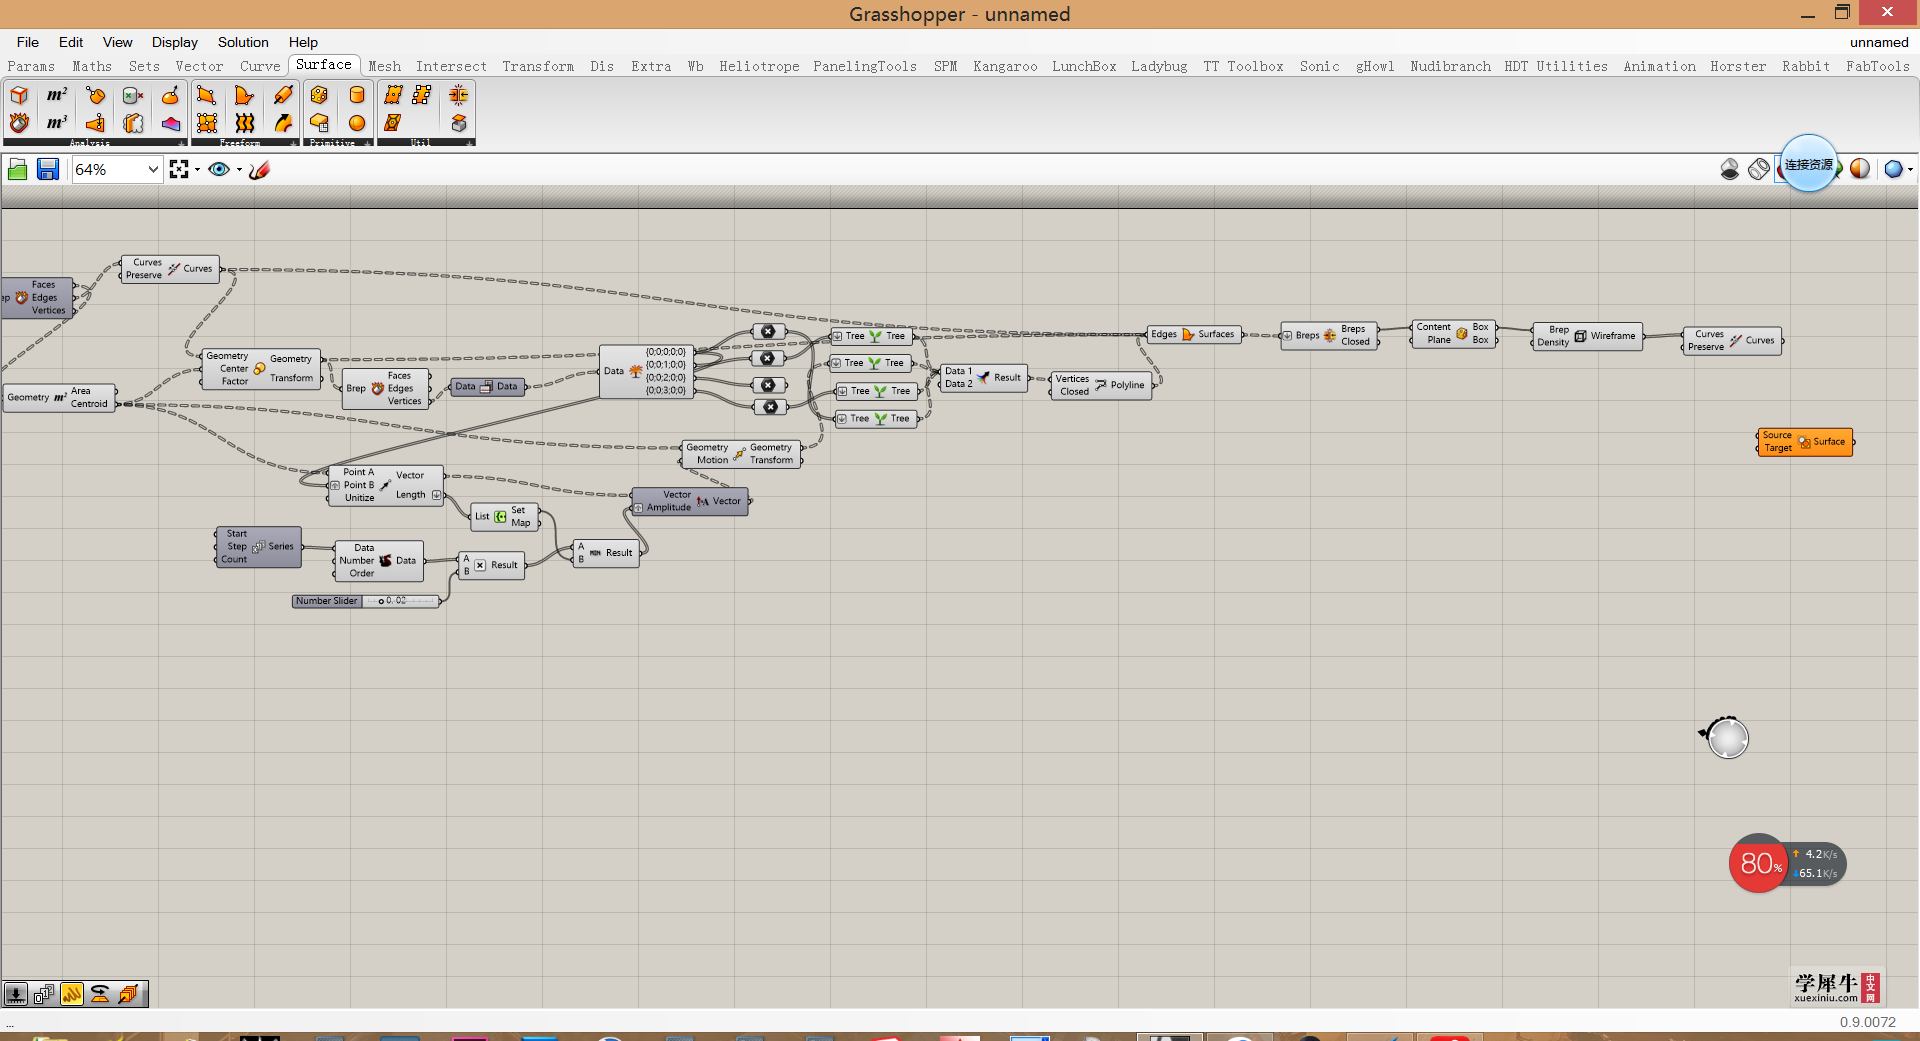Screen dimensions: 1920x1041
Task: Click the red 80% memory indicator circle
Action: 1759,863
